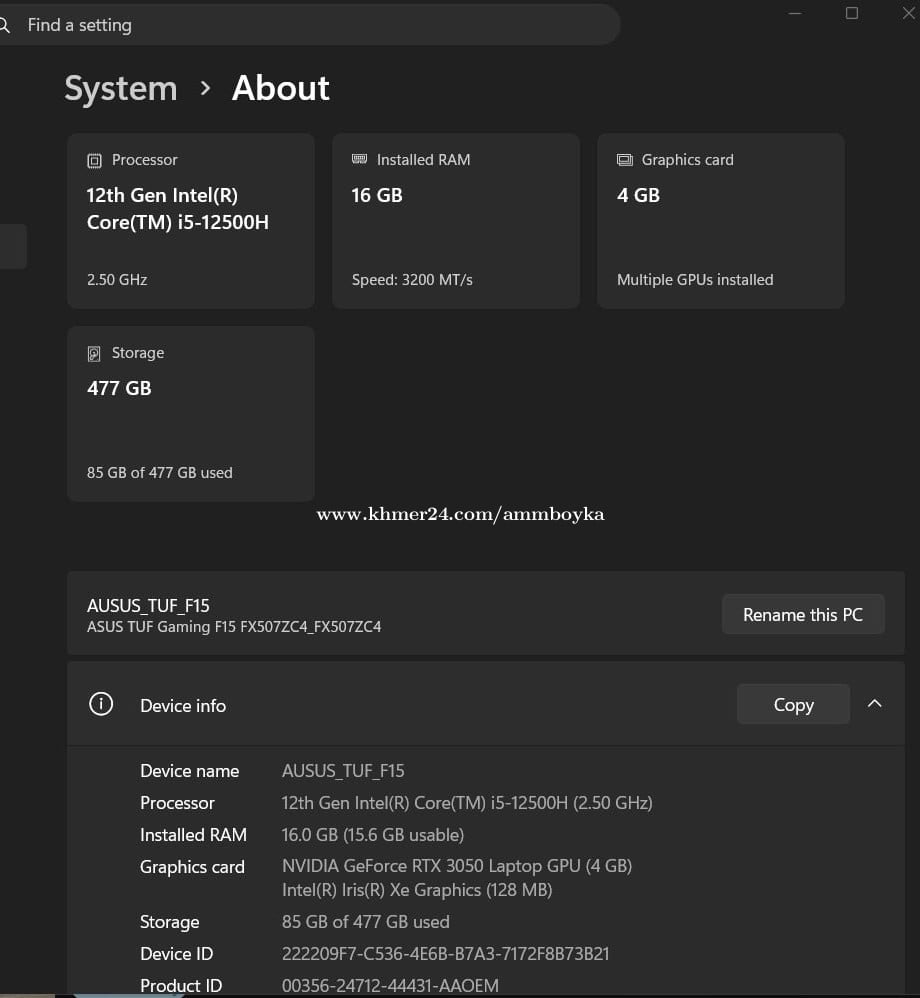Image resolution: width=920 pixels, height=998 pixels.
Task: Click Rename this PC button
Action: coord(803,614)
